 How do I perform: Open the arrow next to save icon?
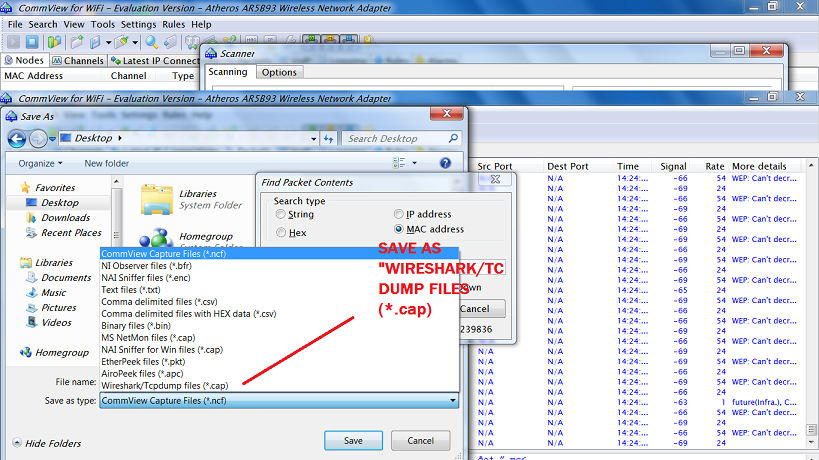[x=108, y=42]
